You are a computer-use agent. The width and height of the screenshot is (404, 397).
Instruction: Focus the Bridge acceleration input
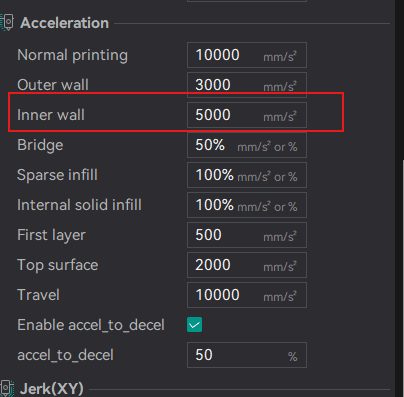click(247, 145)
